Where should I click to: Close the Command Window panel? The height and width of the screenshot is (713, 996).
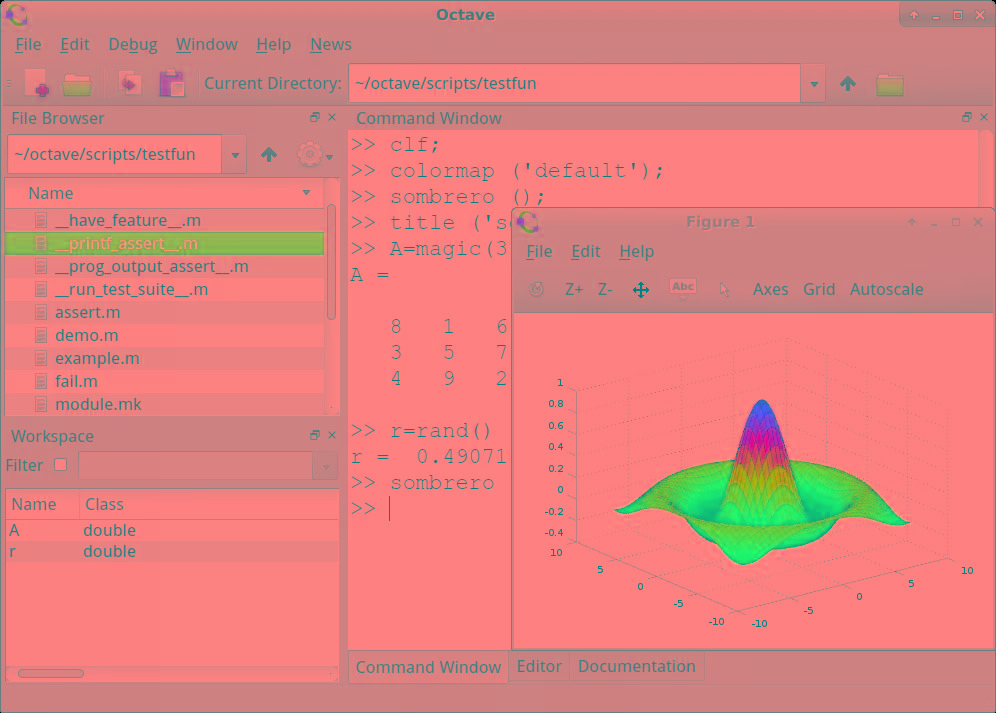[984, 117]
